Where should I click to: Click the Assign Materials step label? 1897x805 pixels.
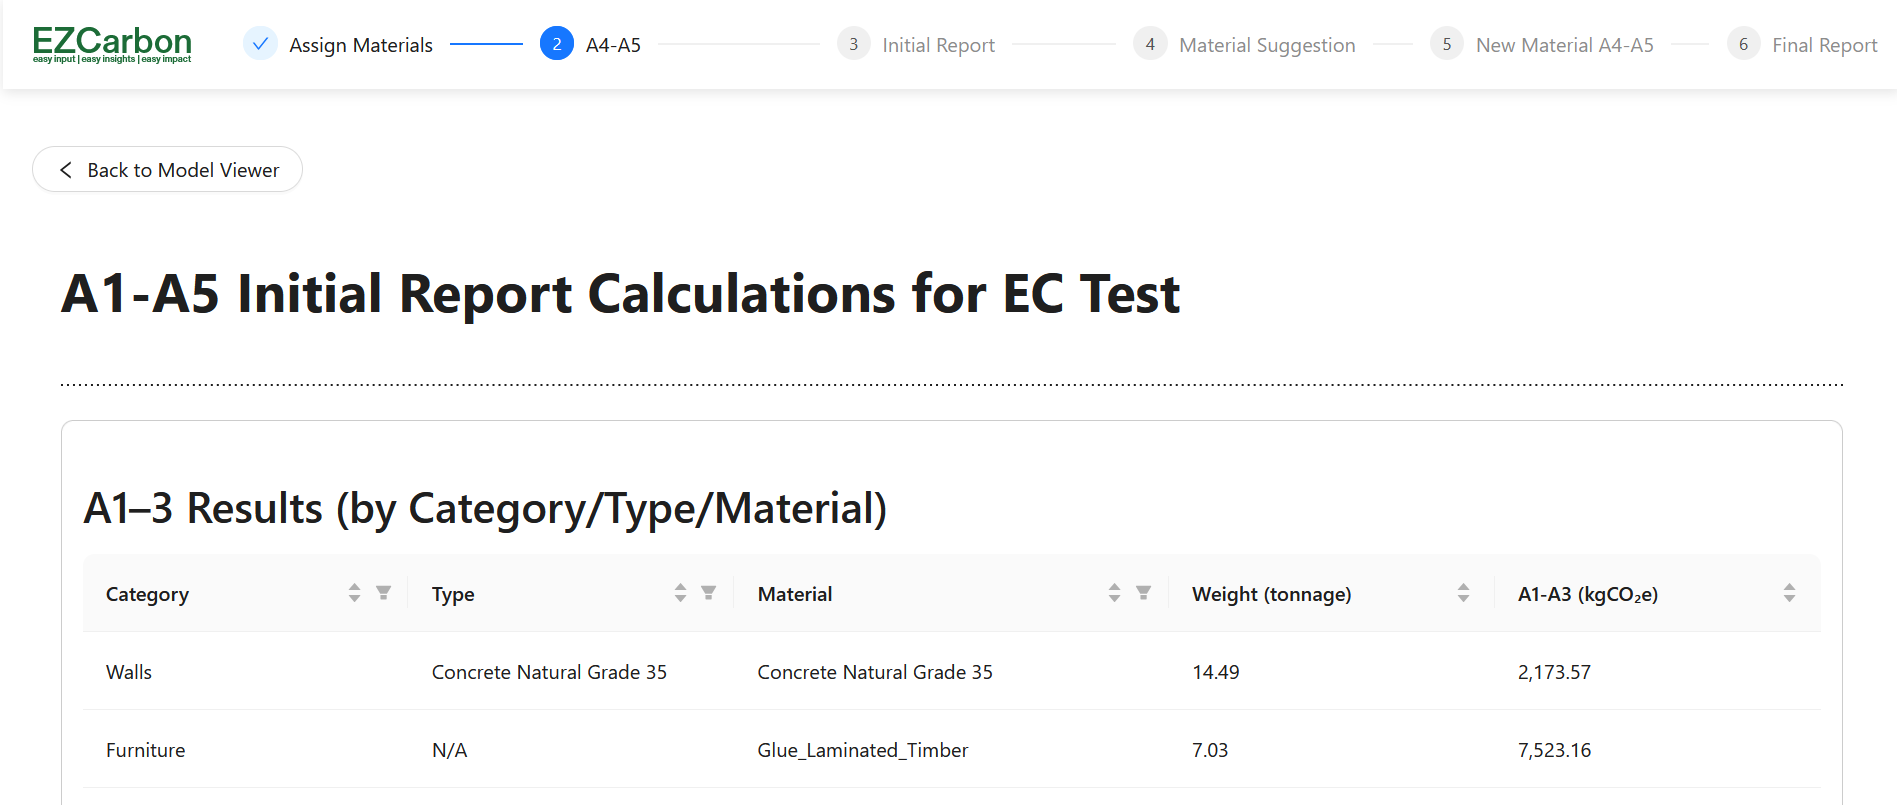pos(360,44)
